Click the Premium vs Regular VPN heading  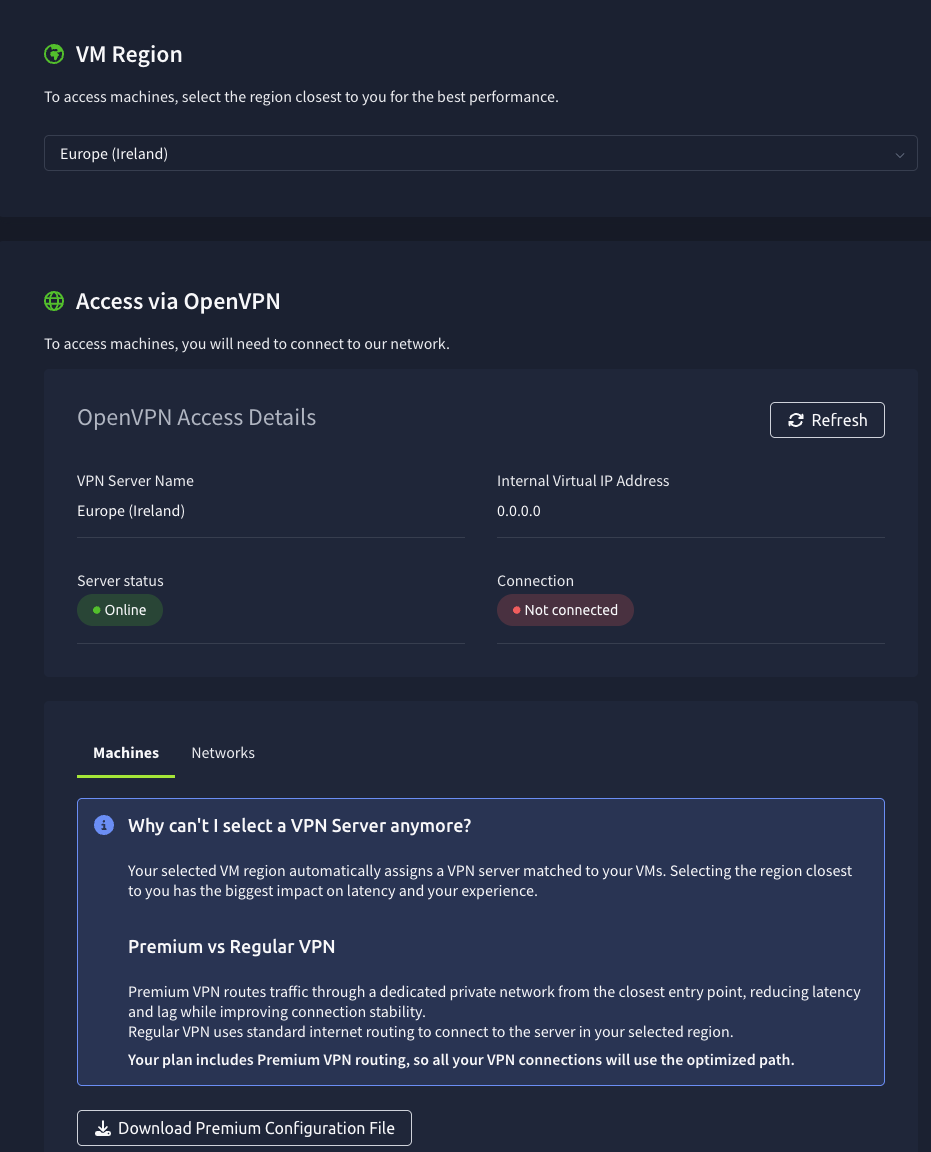click(231, 946)
